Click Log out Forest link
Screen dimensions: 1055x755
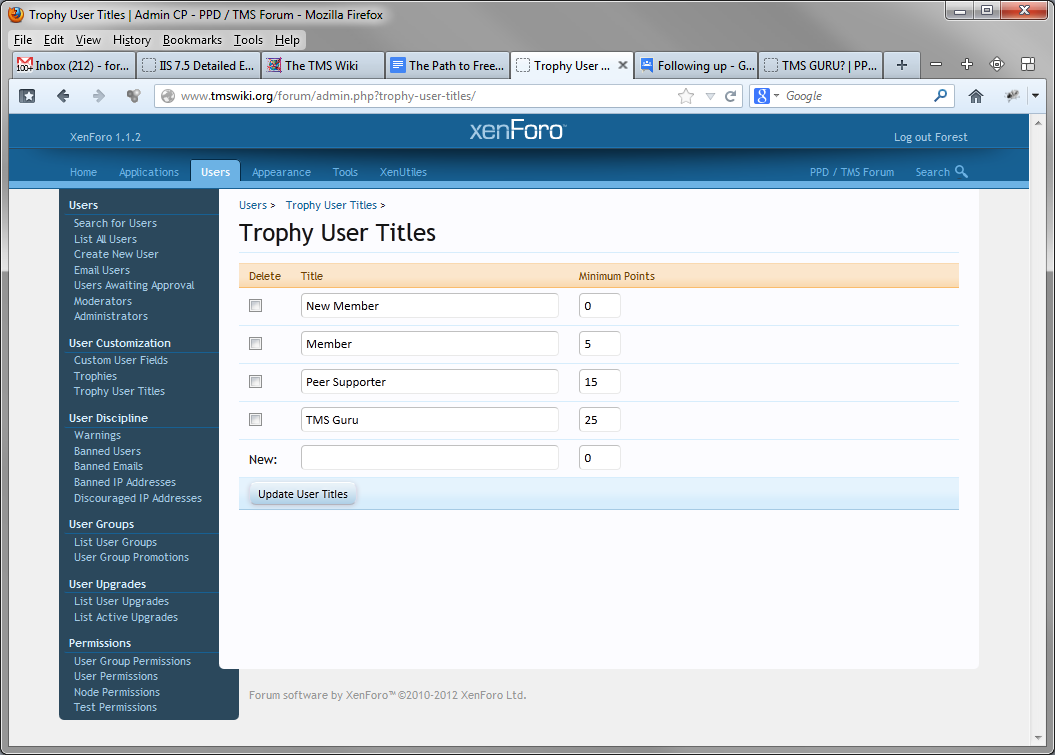[931, 137]
